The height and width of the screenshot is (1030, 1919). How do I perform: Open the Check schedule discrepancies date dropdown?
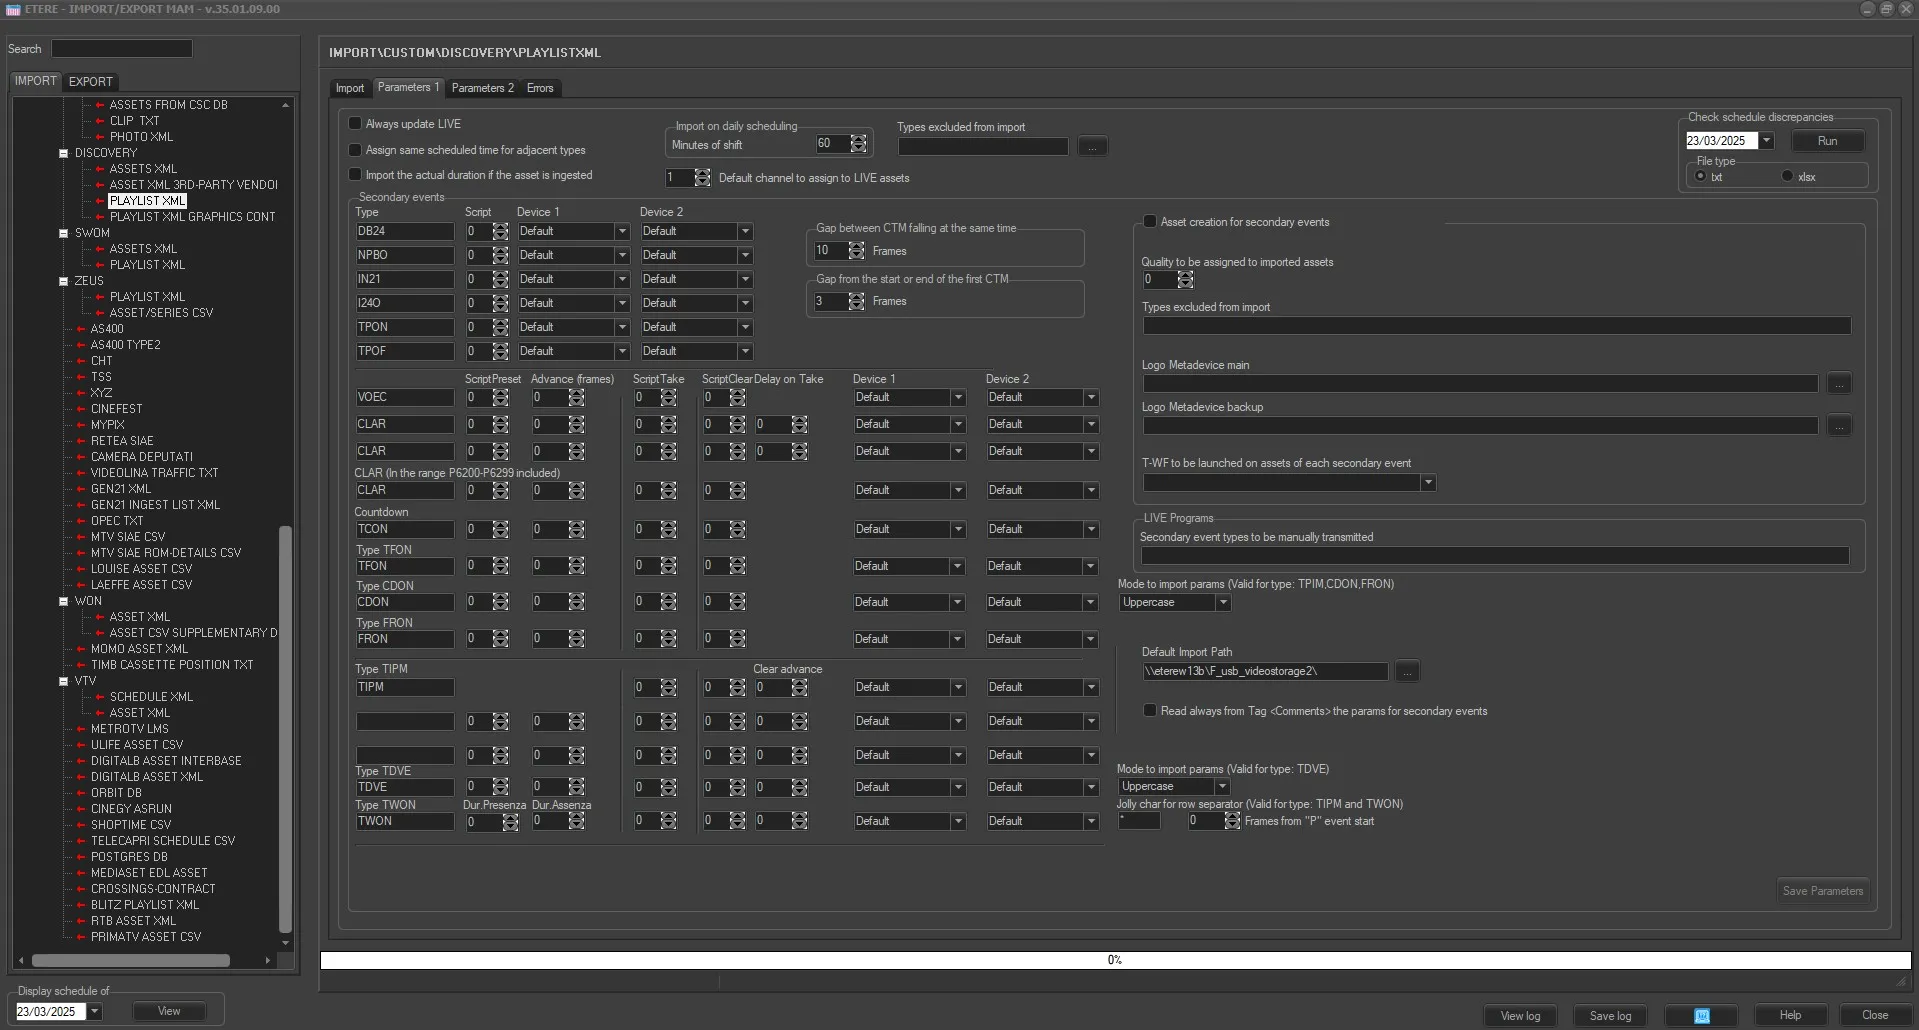1767,141
